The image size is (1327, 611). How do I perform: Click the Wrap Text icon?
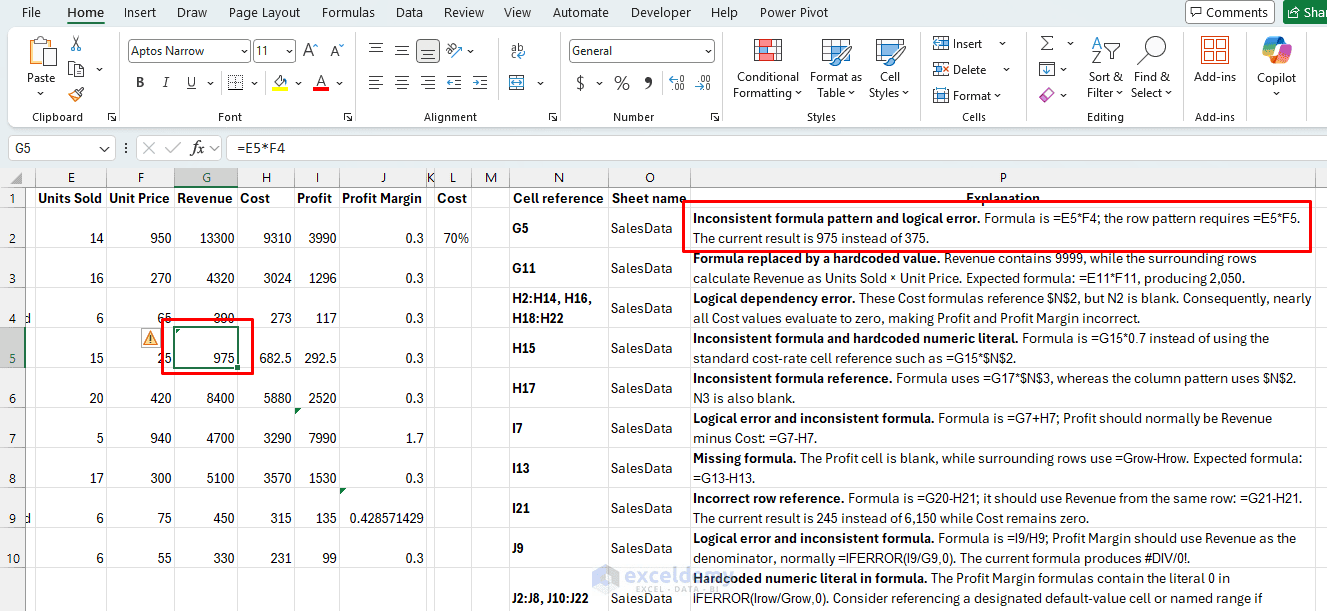click(x=518, y=50)
